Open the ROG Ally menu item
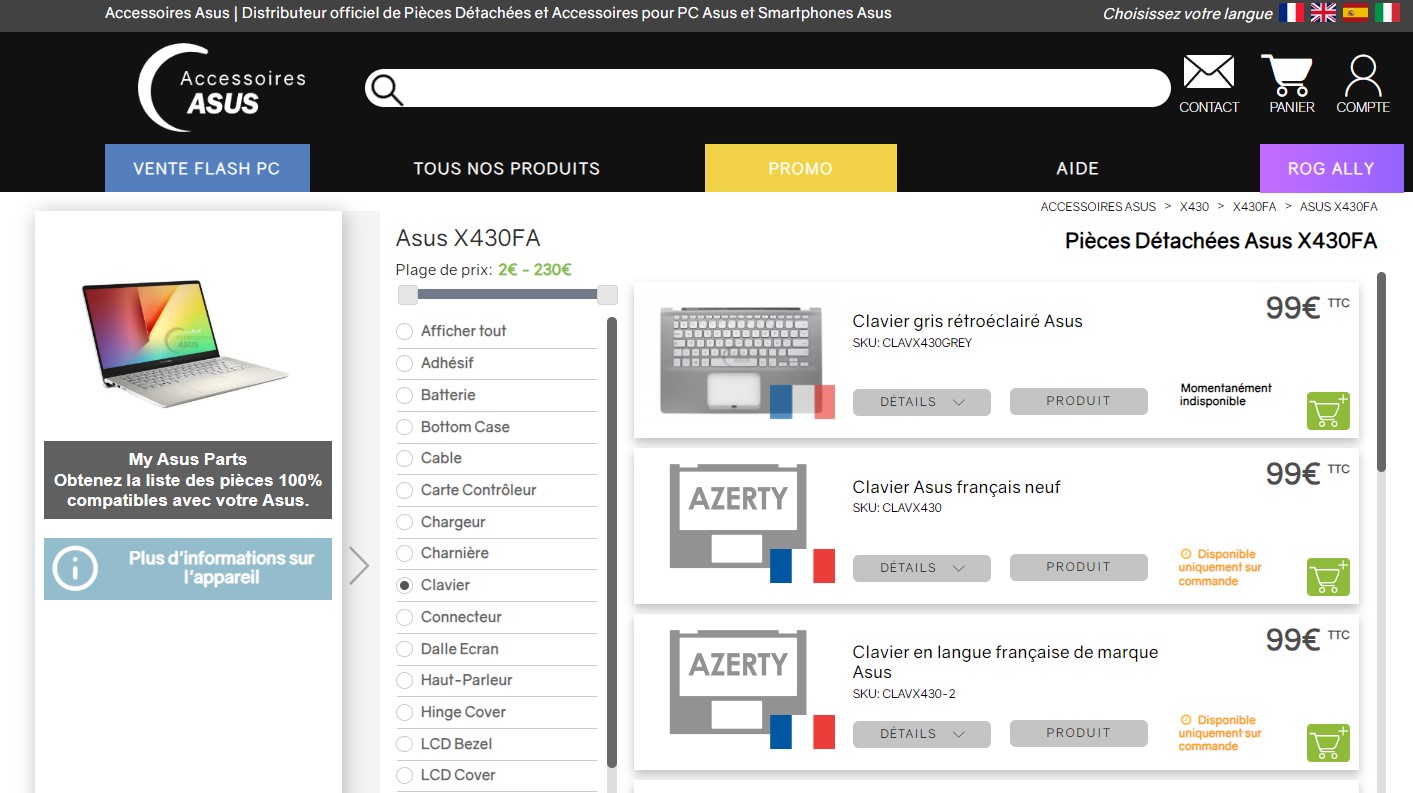 click(1331, 168)
